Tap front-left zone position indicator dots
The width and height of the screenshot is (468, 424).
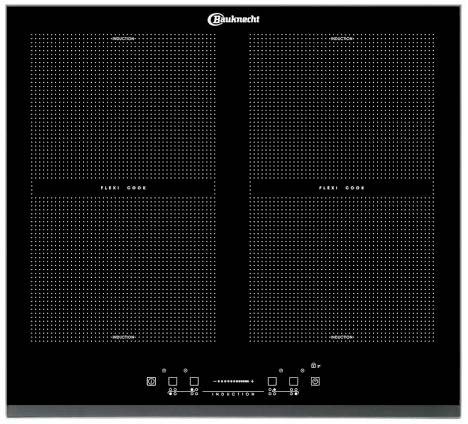tap(173, 392)
